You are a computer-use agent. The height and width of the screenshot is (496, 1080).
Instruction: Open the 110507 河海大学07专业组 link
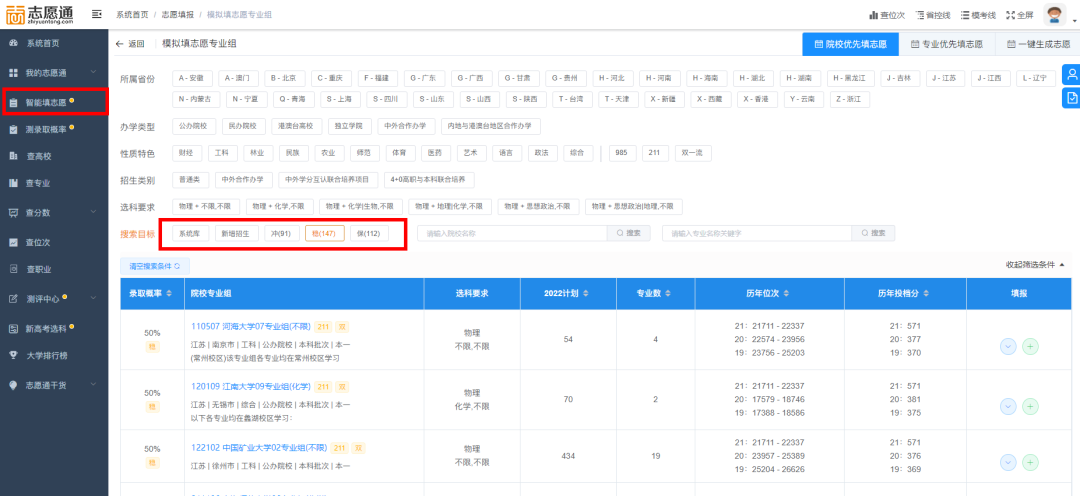pos(251,326)
